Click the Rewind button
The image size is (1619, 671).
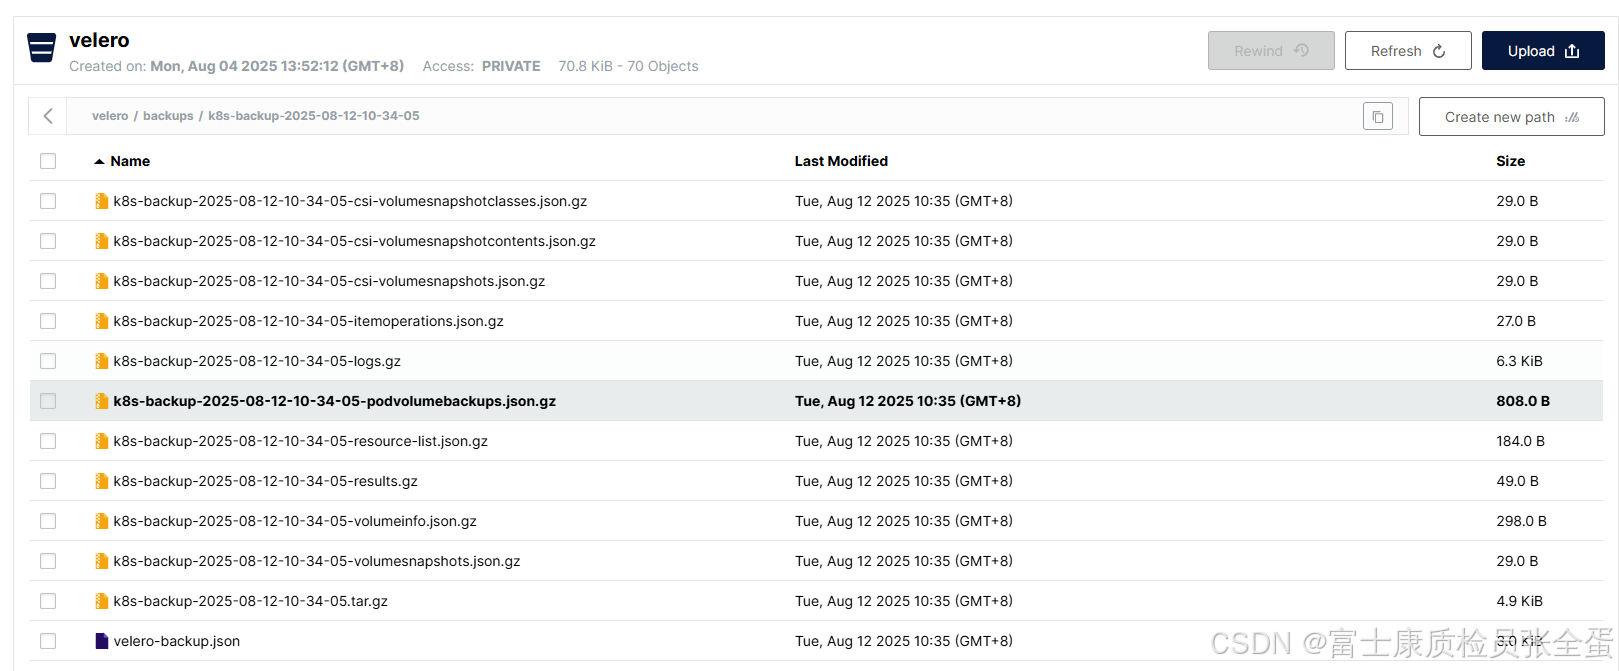(x=1271, y=51)
